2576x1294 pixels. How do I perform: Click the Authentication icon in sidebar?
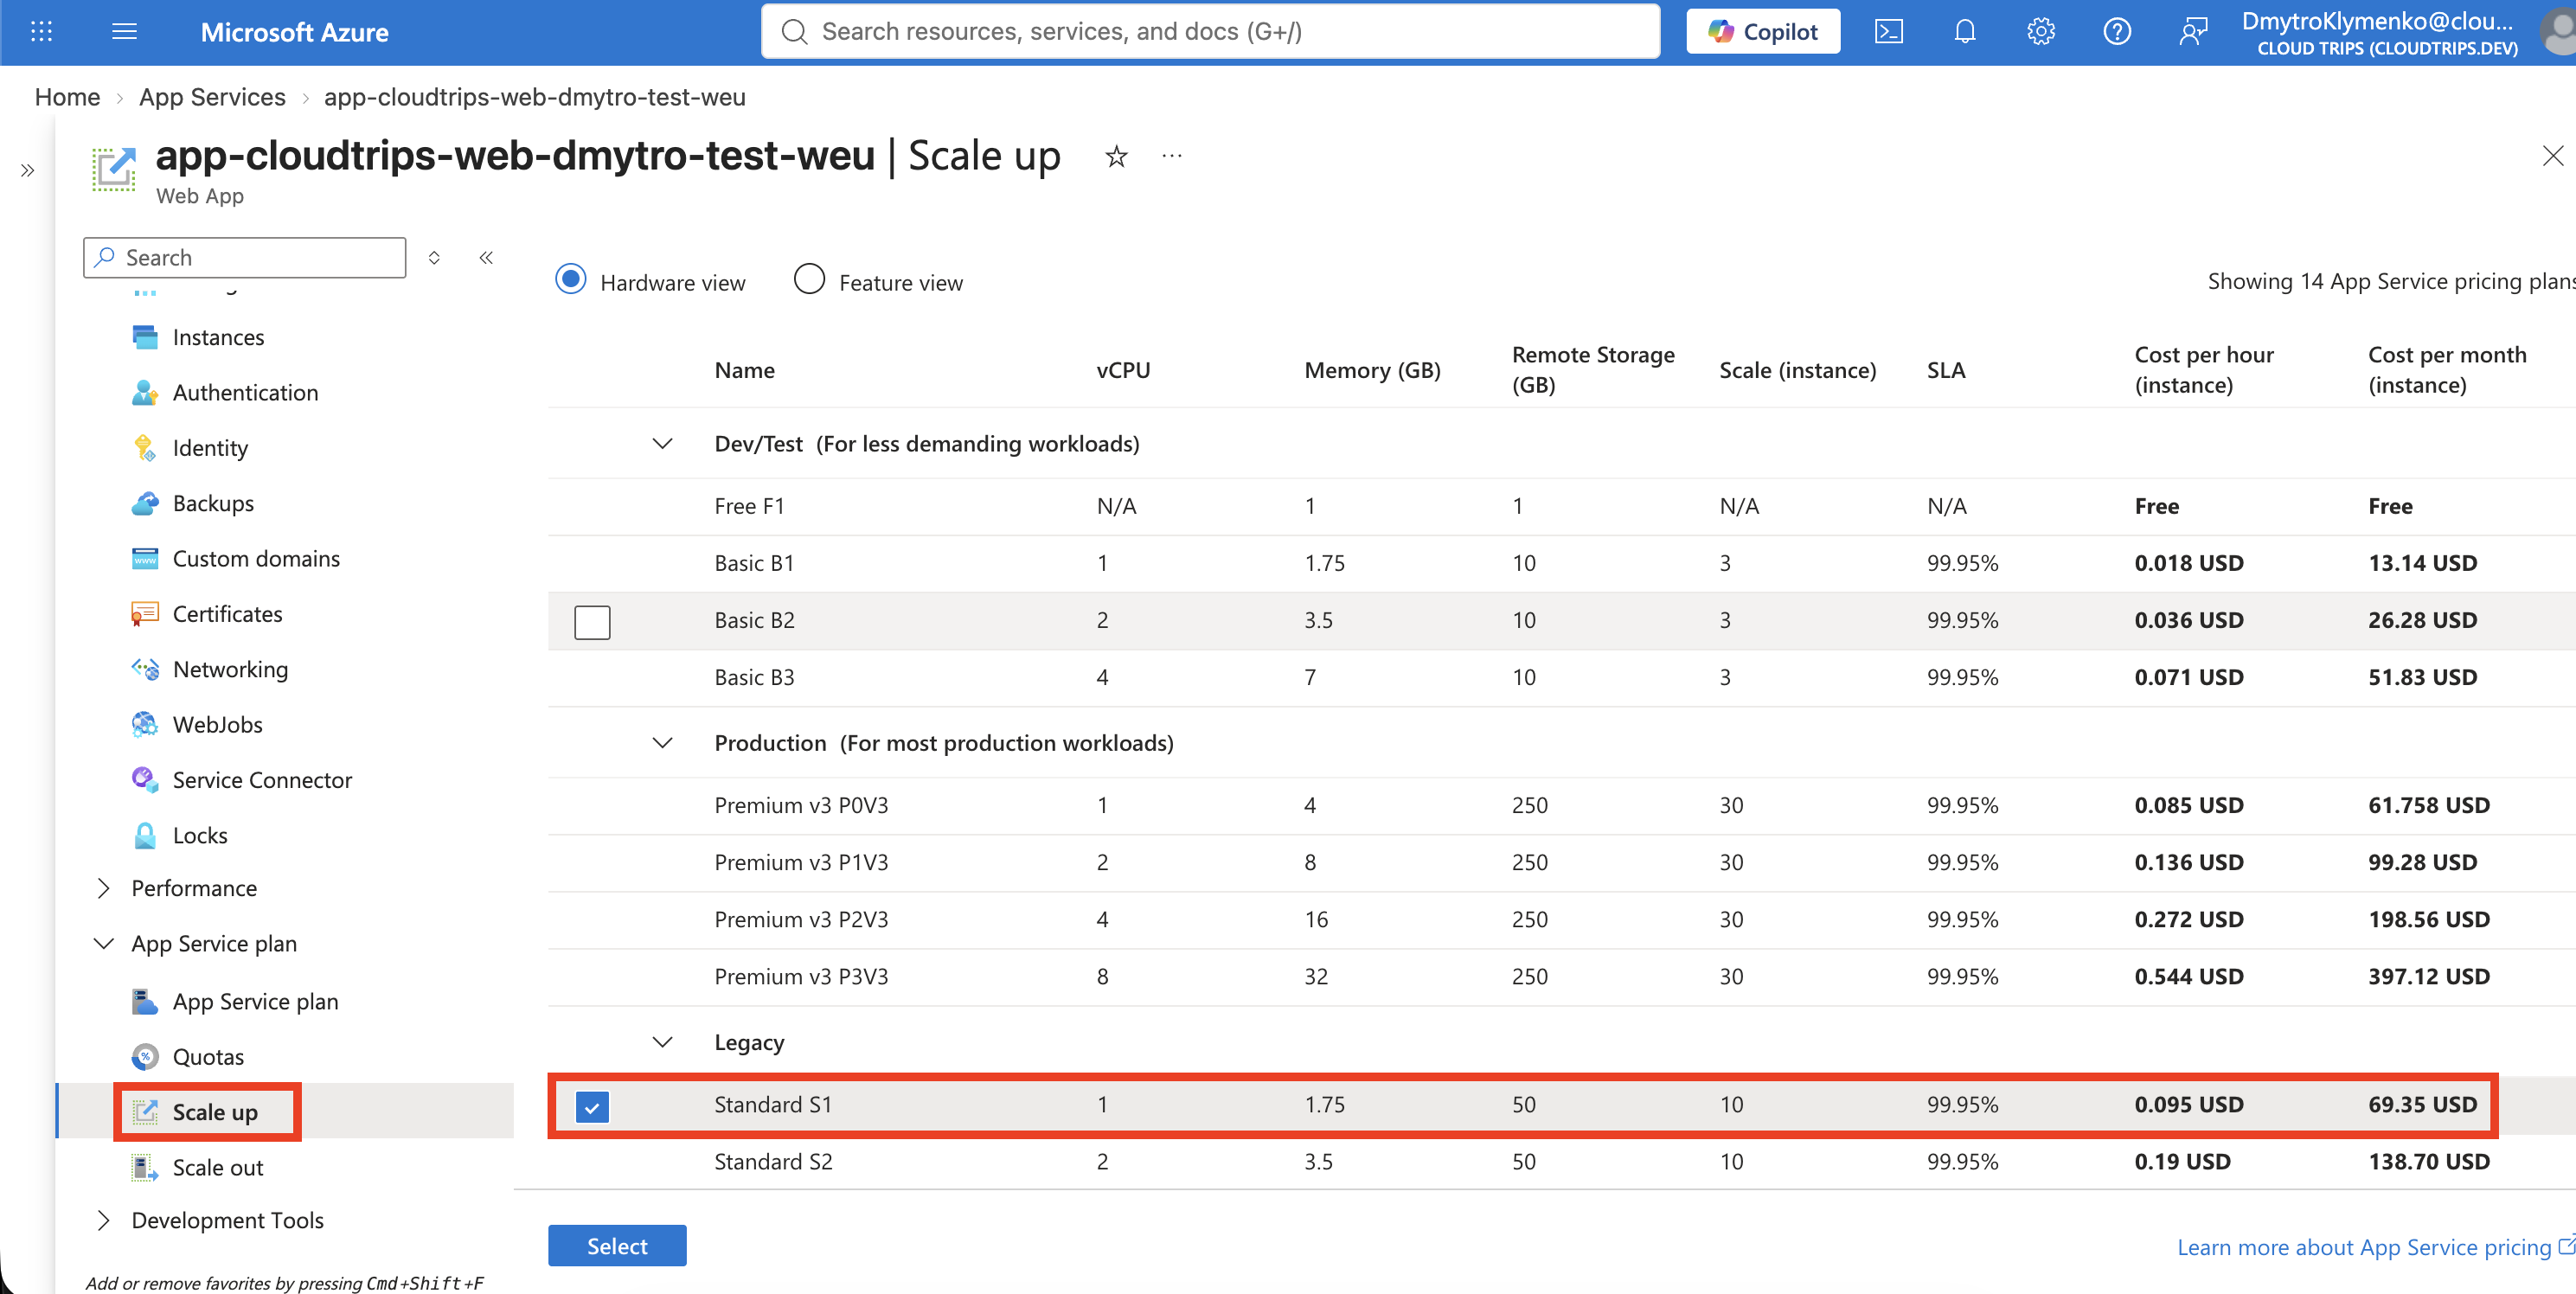(x=145, y=392)
